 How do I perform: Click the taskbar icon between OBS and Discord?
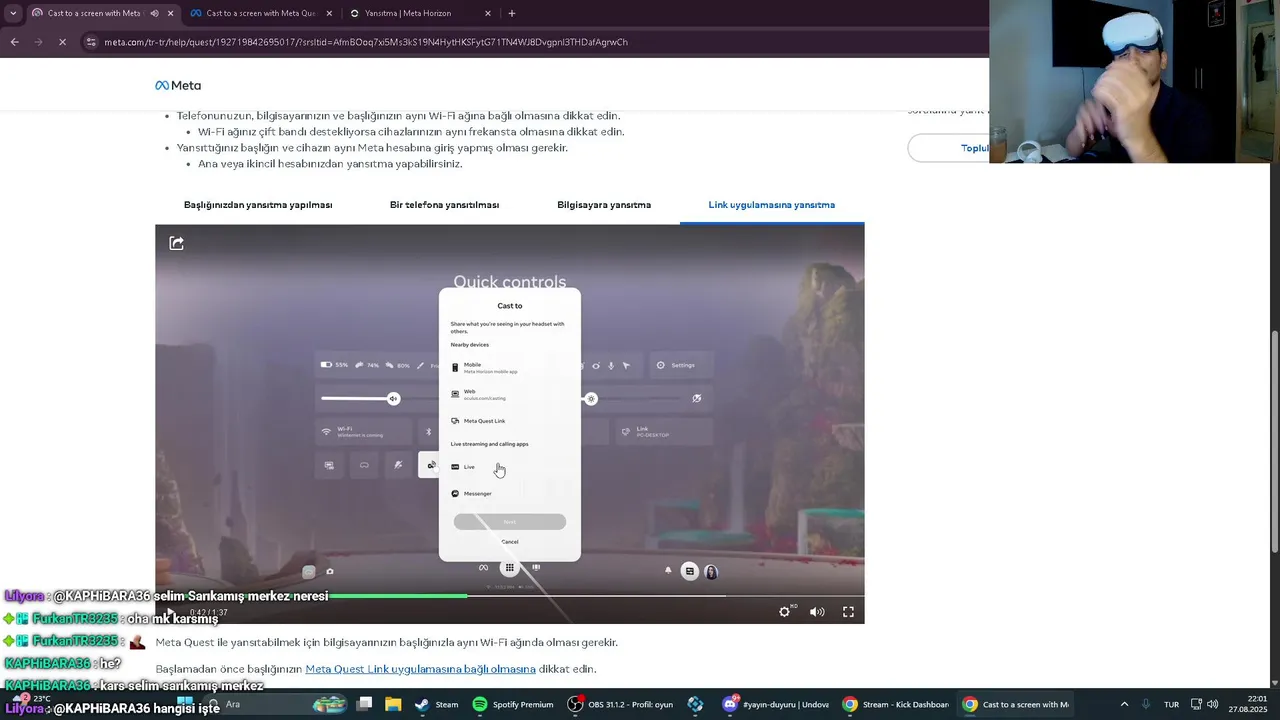click(x=696, y=704)
